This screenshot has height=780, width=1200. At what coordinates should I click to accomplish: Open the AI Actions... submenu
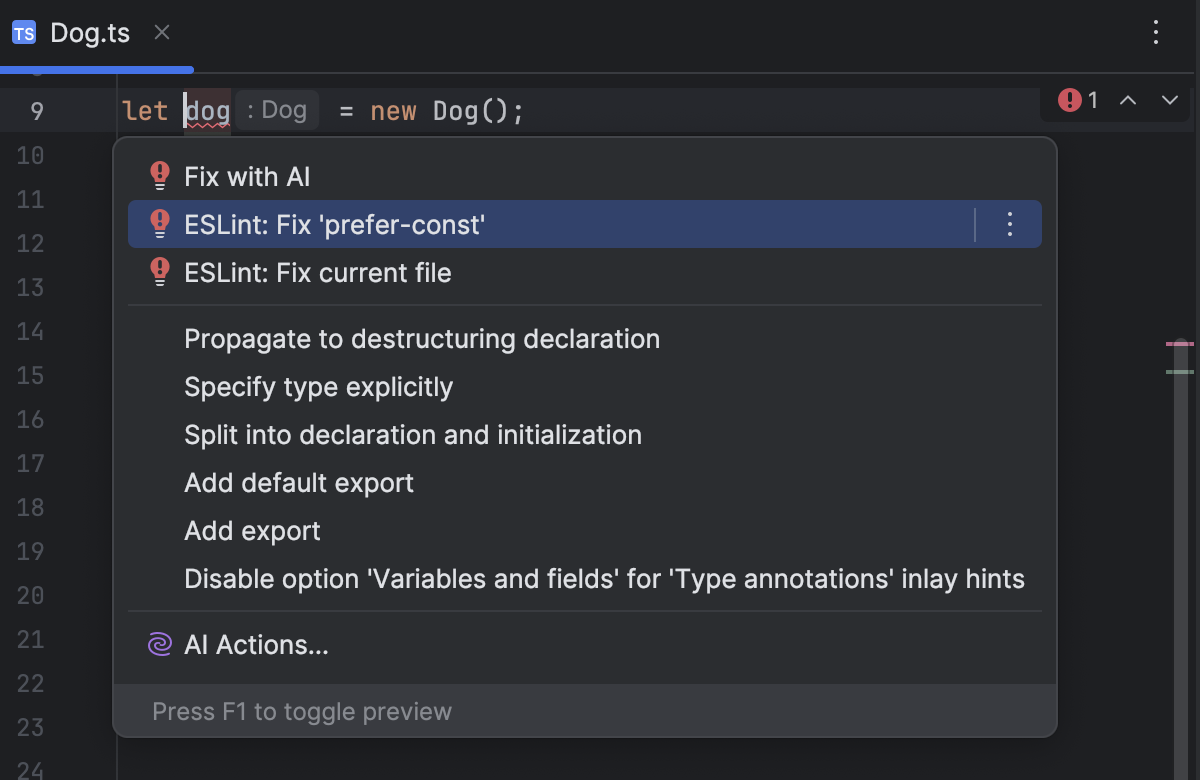click(256, 645)
